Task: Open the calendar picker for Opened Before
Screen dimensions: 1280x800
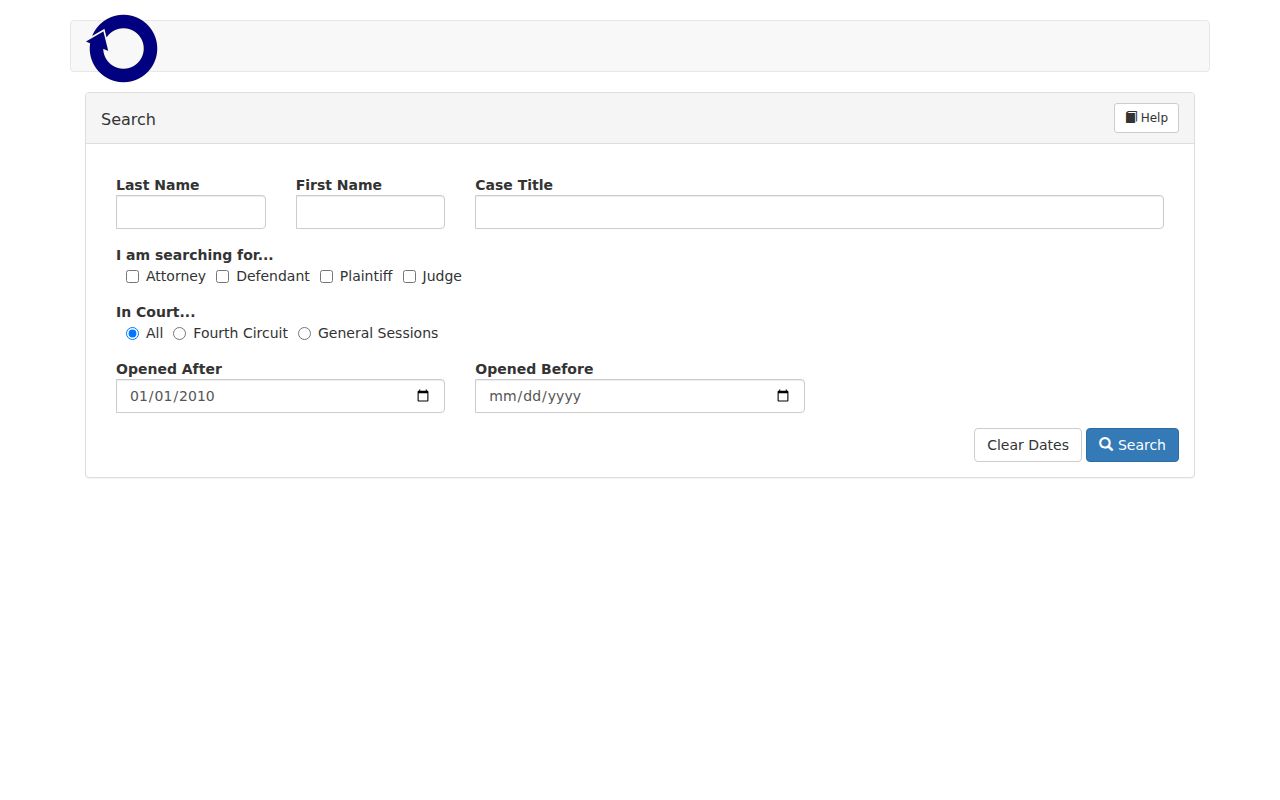Action: pyautogui.click(x=783, y=396)
